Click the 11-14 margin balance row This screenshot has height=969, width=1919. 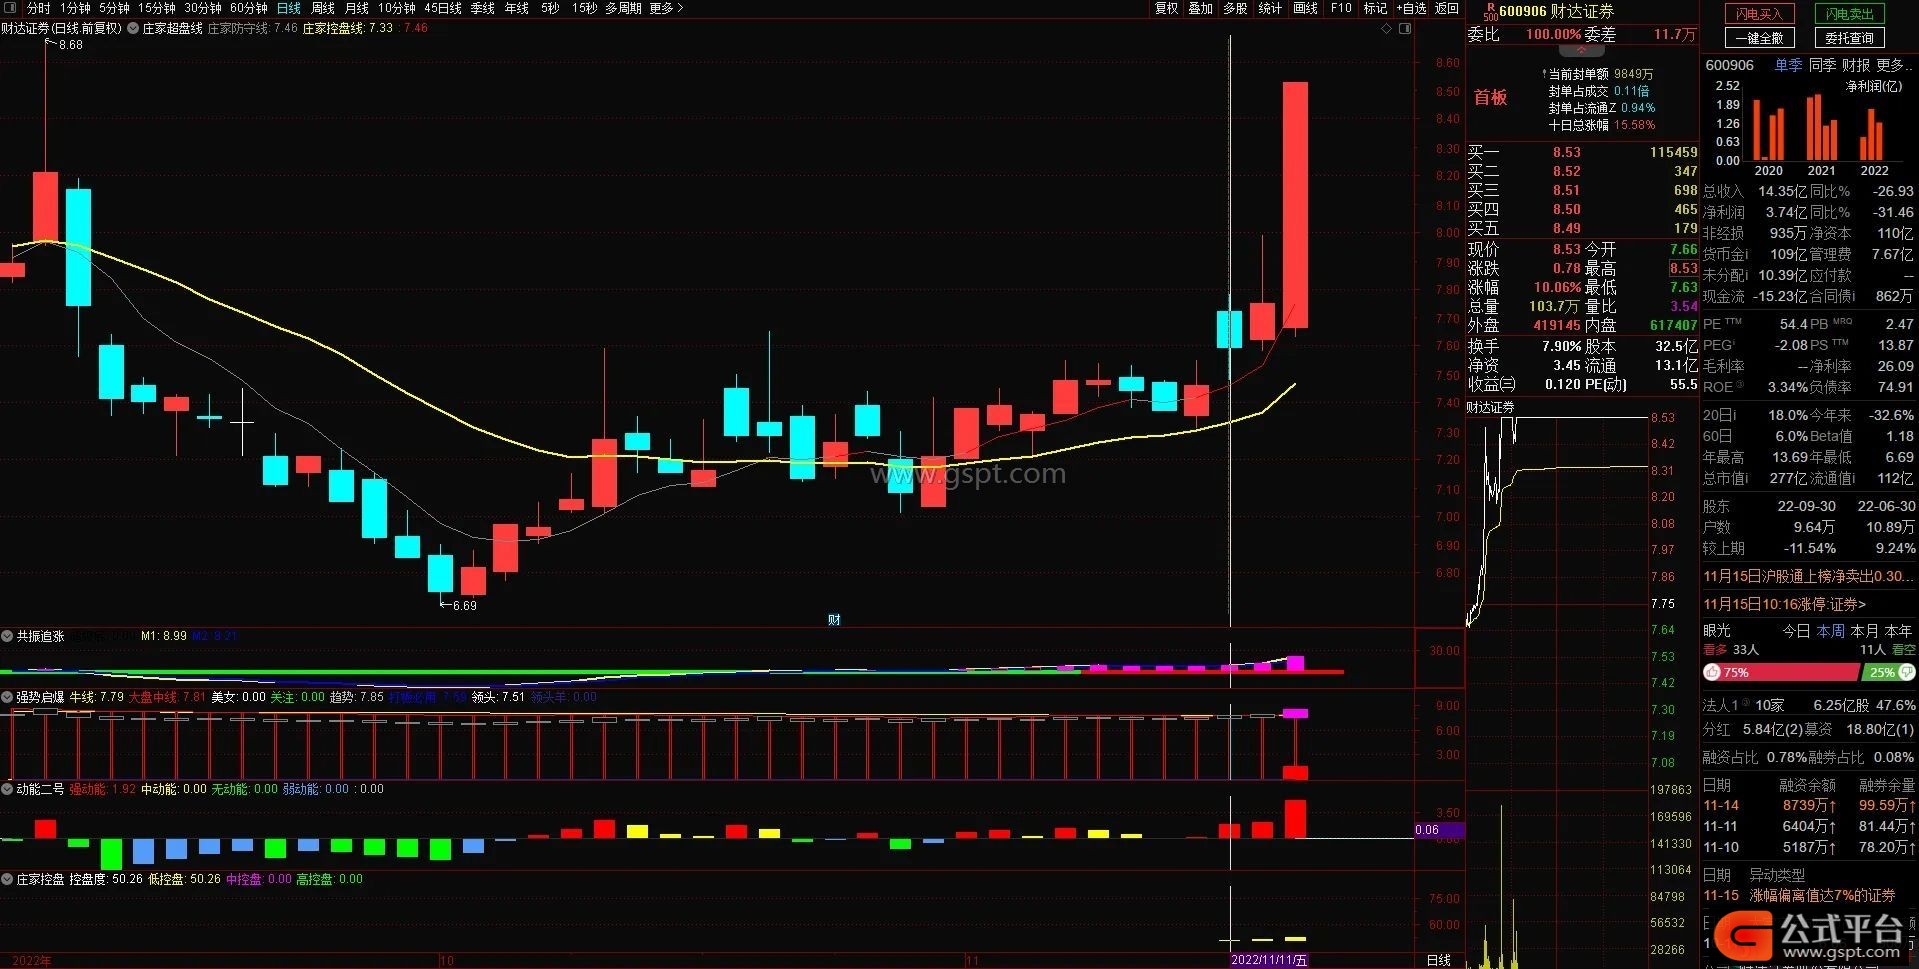pos(1808,805)
